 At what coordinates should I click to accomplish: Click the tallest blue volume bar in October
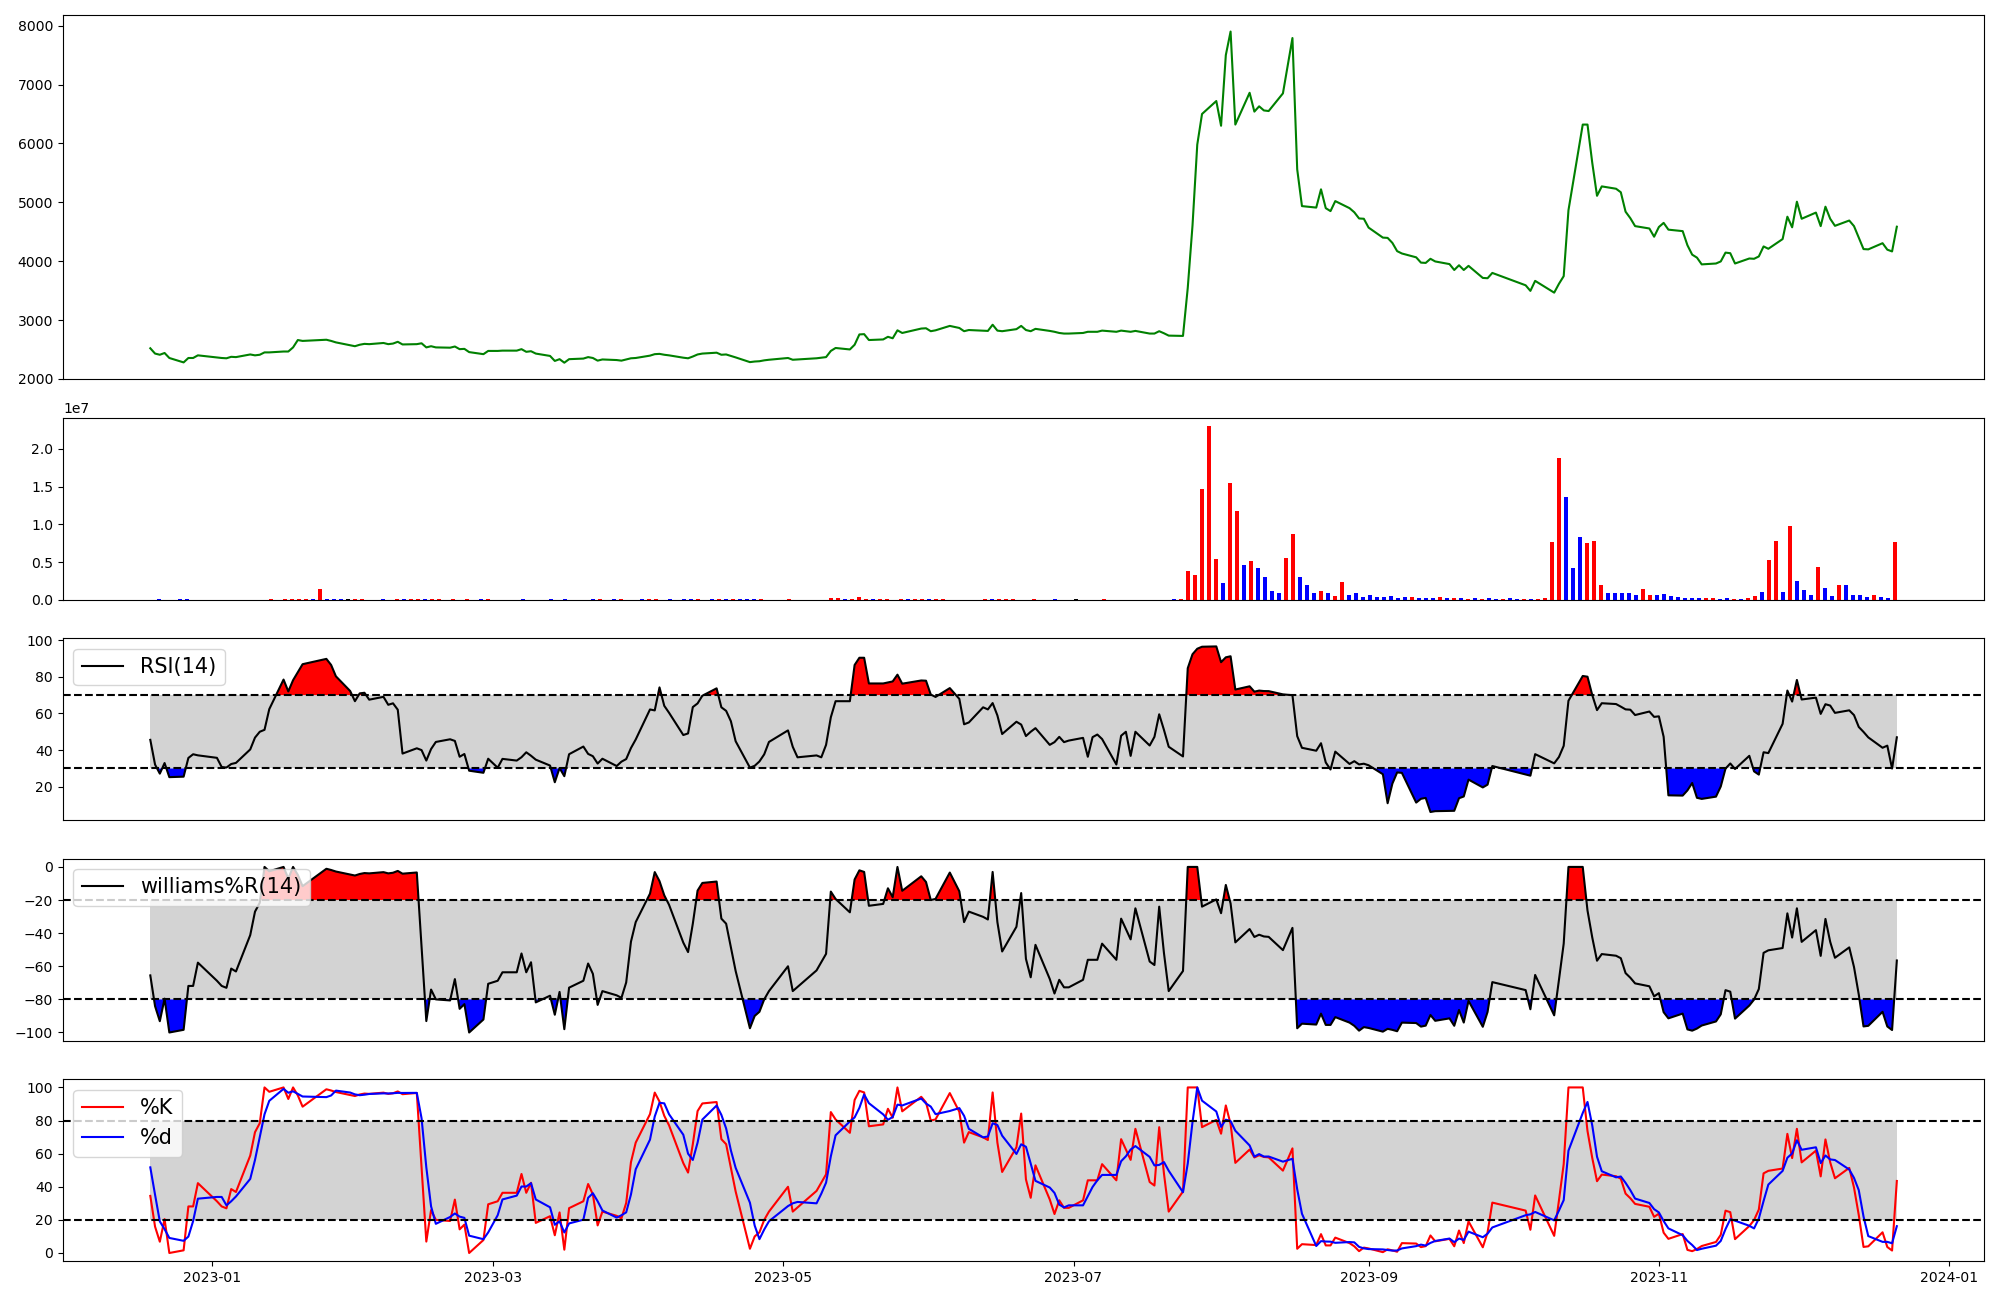1566,548
